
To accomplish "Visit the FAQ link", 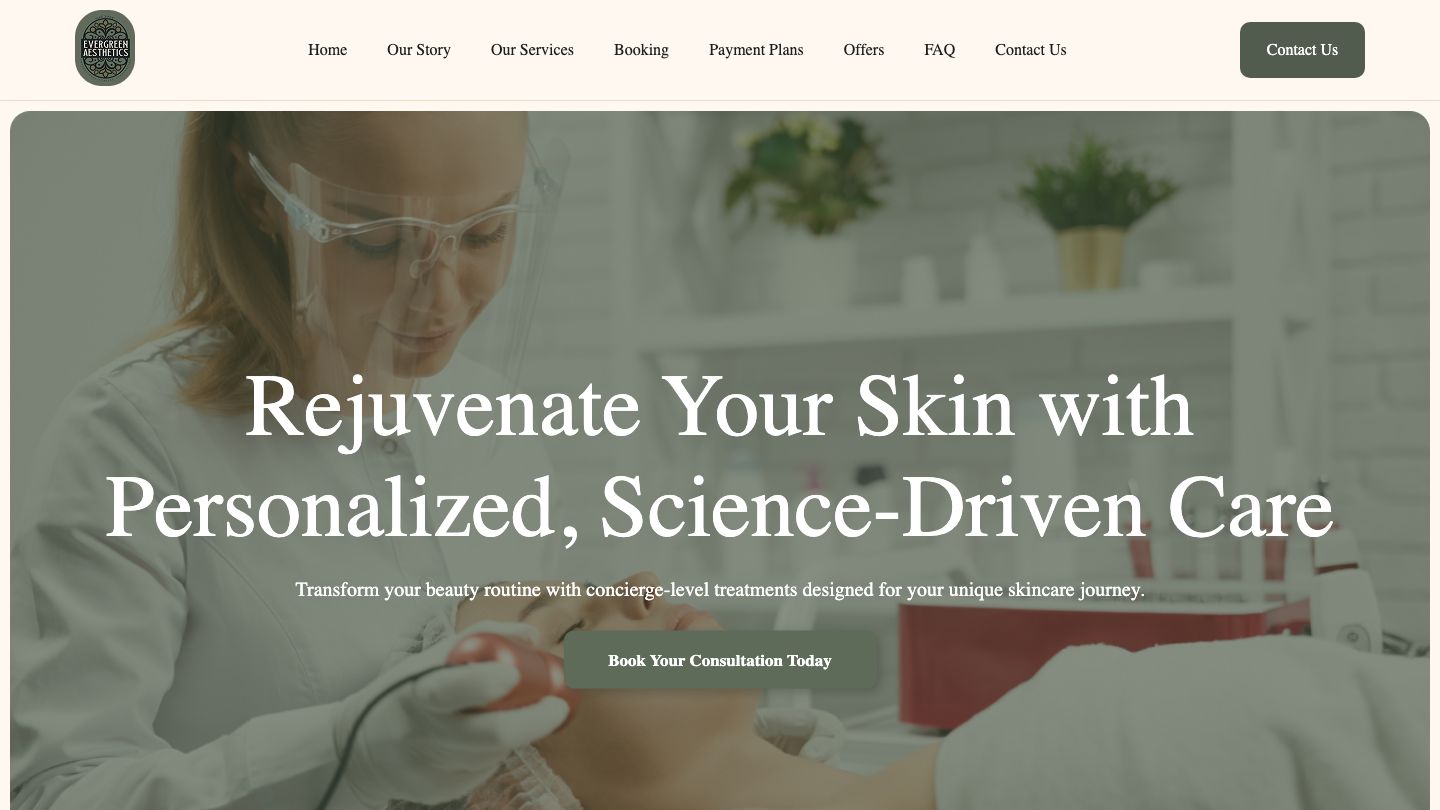I will pyautogui.click(x=939, y=50).
